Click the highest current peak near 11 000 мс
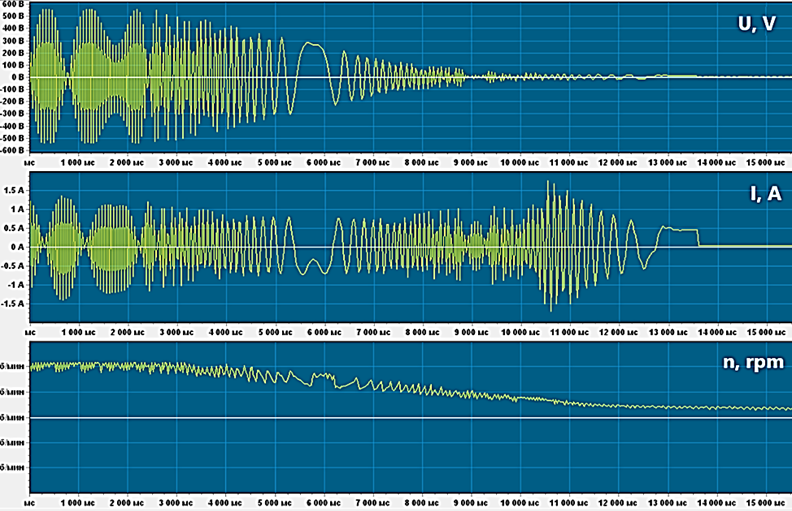Image resolution: width=792 pixels, height=511 pixels. pyautogui.click(x=550, y=184)
